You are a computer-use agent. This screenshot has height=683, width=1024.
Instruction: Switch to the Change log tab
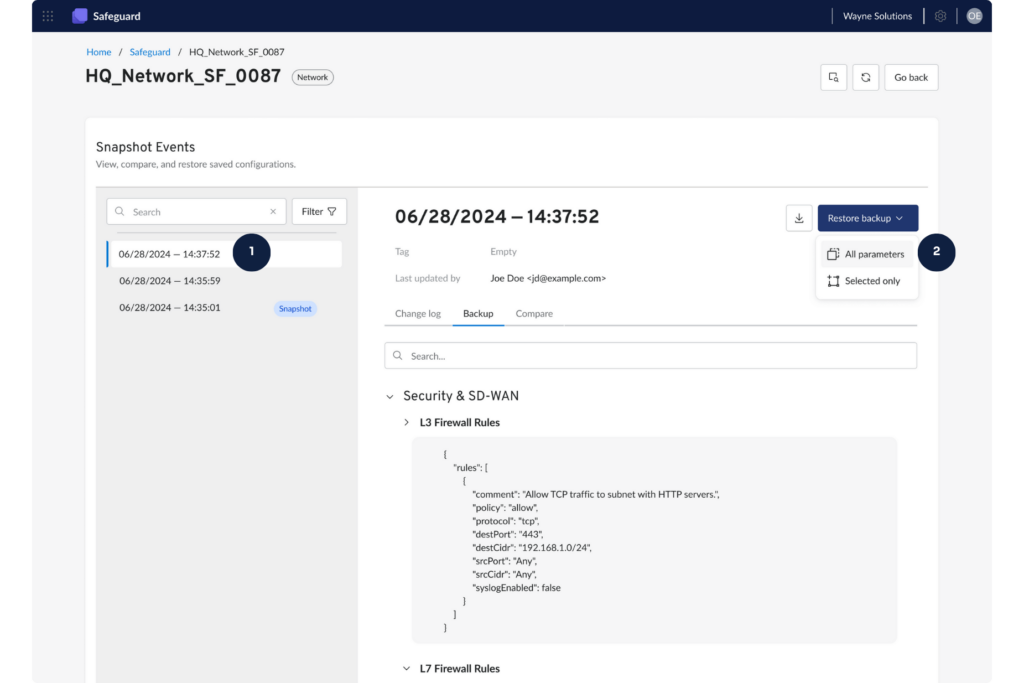(417, 313)
